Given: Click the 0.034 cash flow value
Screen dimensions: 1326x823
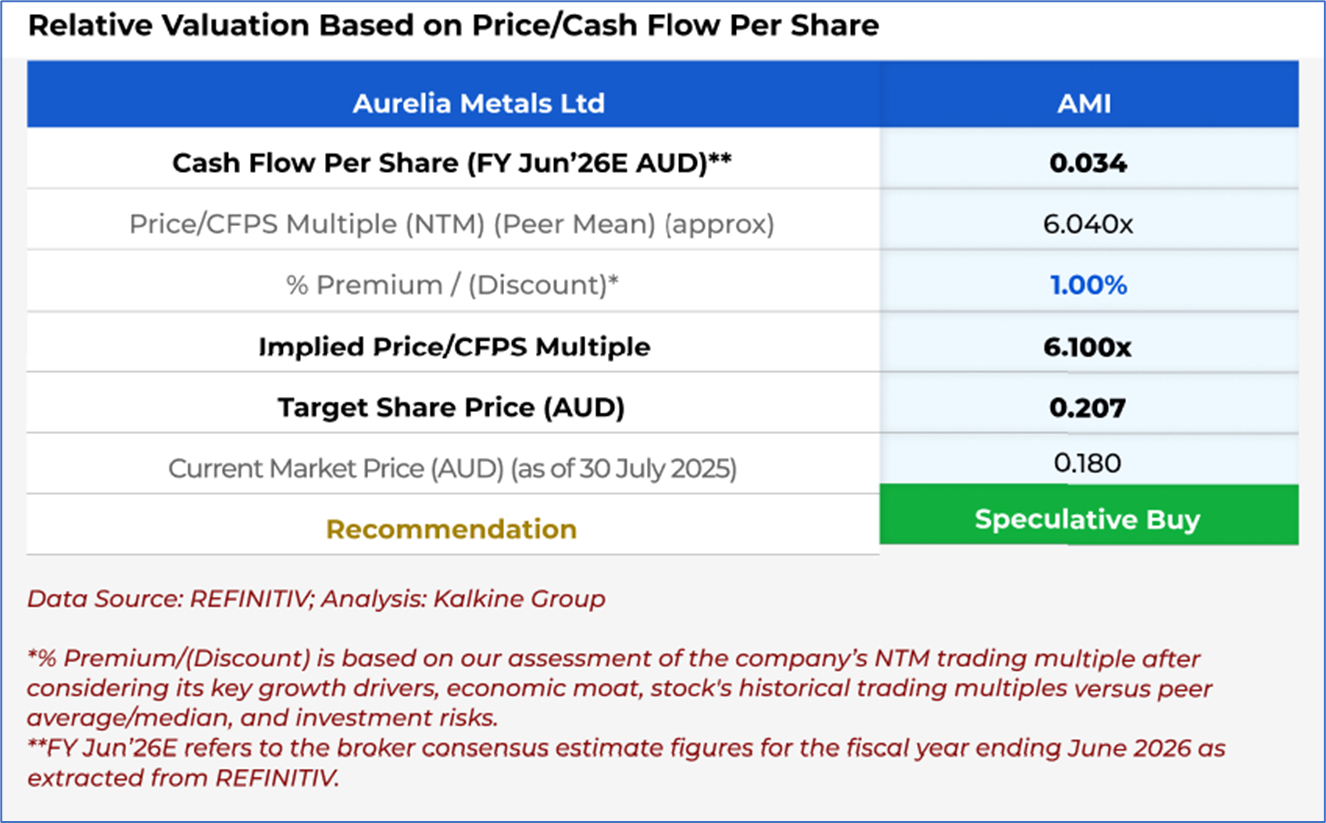Looking at the screenshot, I should coord(1088,163).
